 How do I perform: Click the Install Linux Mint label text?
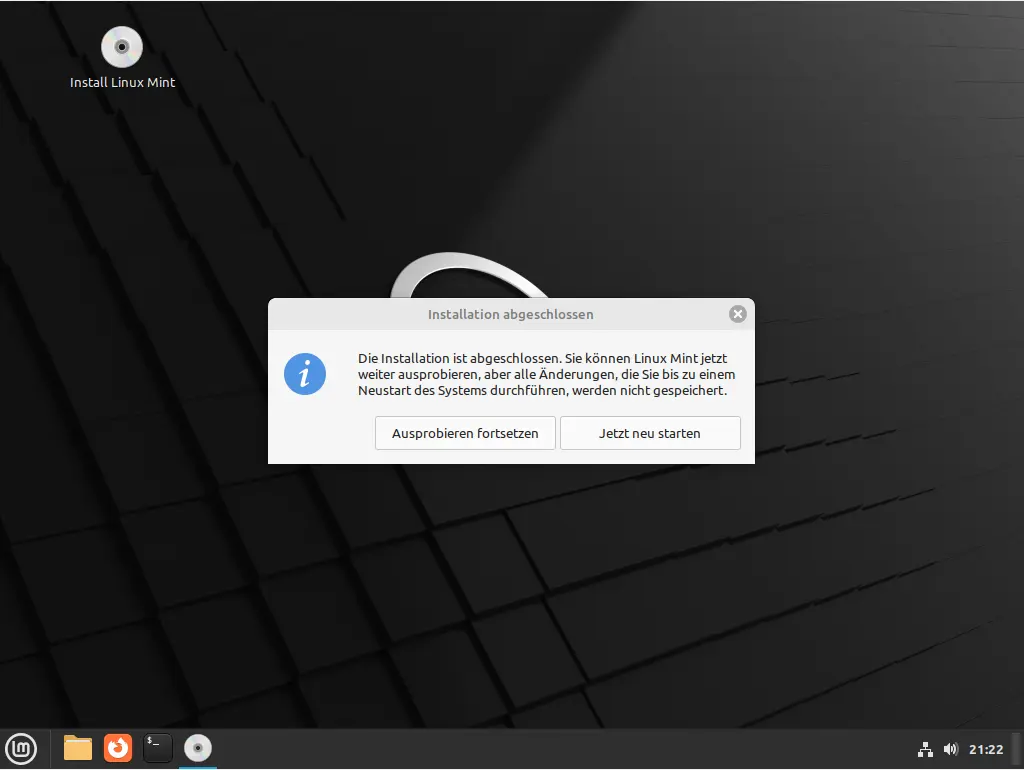(x=121, y=82)
